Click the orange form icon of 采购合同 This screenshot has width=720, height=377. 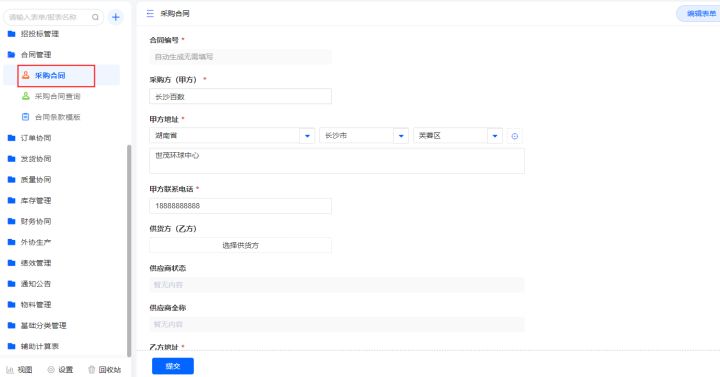tap(26, 75)
